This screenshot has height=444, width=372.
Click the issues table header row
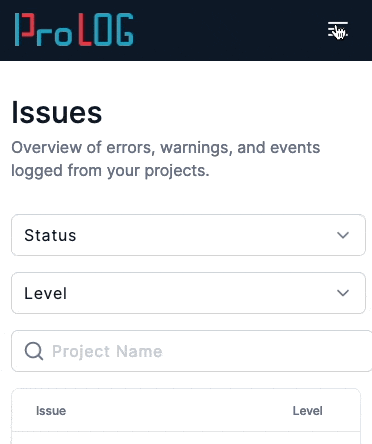click(x=186, y=410)
